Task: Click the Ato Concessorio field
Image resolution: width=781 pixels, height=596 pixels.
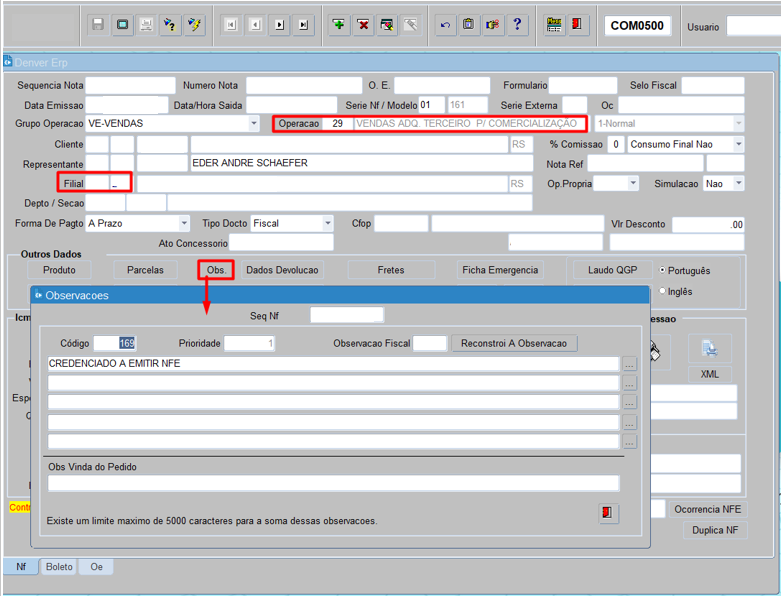Action: [x=281, y=243]
